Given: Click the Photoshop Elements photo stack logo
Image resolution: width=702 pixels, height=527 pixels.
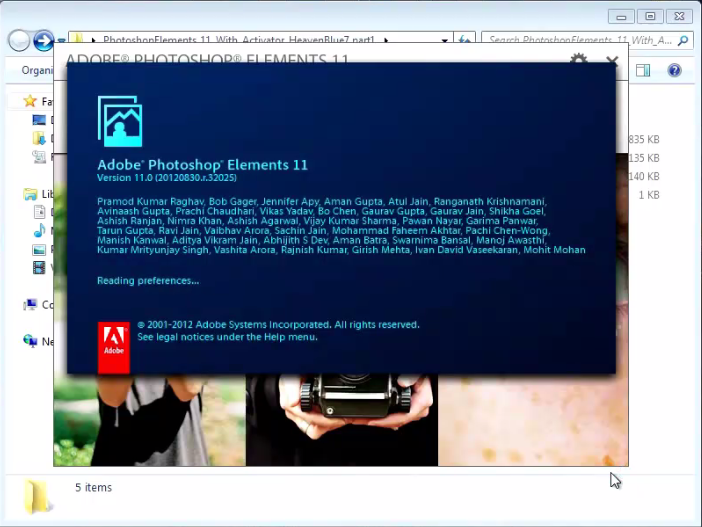Looking at the screenshot, I should tap(119, 122).
